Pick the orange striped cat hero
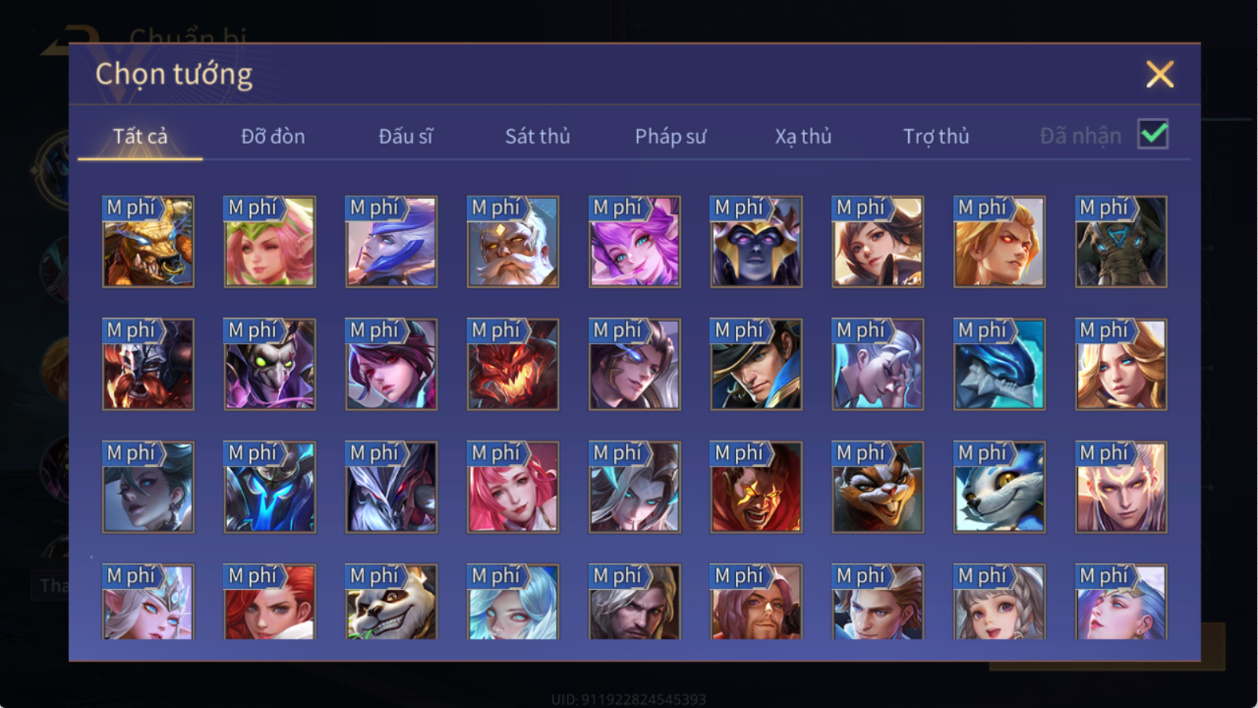The image size is (1258, 708). [x=878, y=488]
